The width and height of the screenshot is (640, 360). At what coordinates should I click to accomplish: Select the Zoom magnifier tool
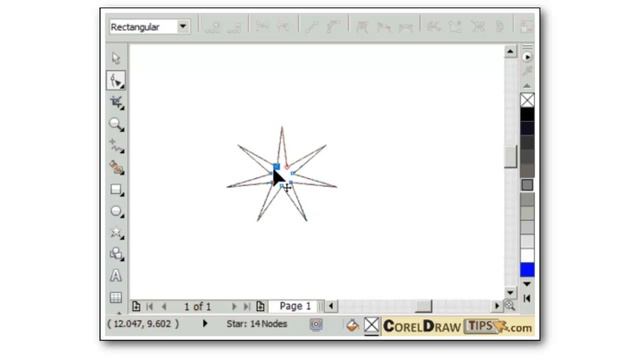coord(116,124)
